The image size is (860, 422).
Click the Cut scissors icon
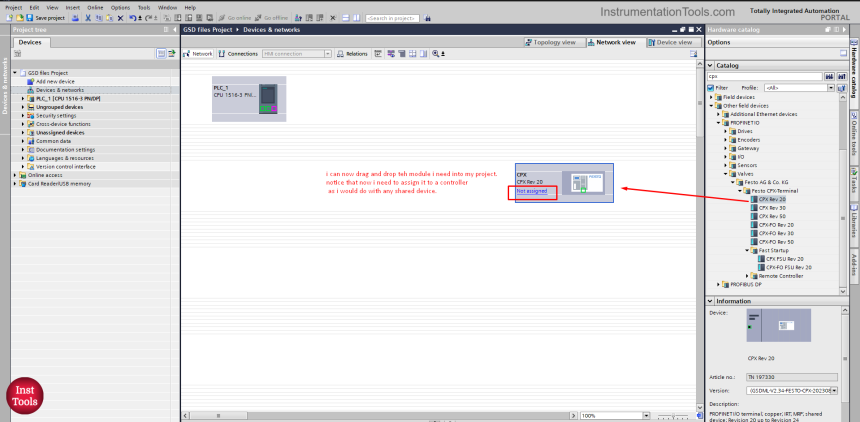(x=87, y=18)
